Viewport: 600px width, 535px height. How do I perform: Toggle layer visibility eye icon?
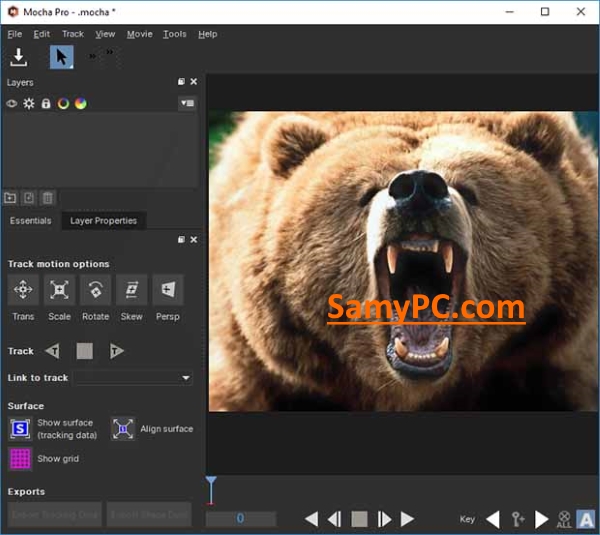(x=11, y=103)
